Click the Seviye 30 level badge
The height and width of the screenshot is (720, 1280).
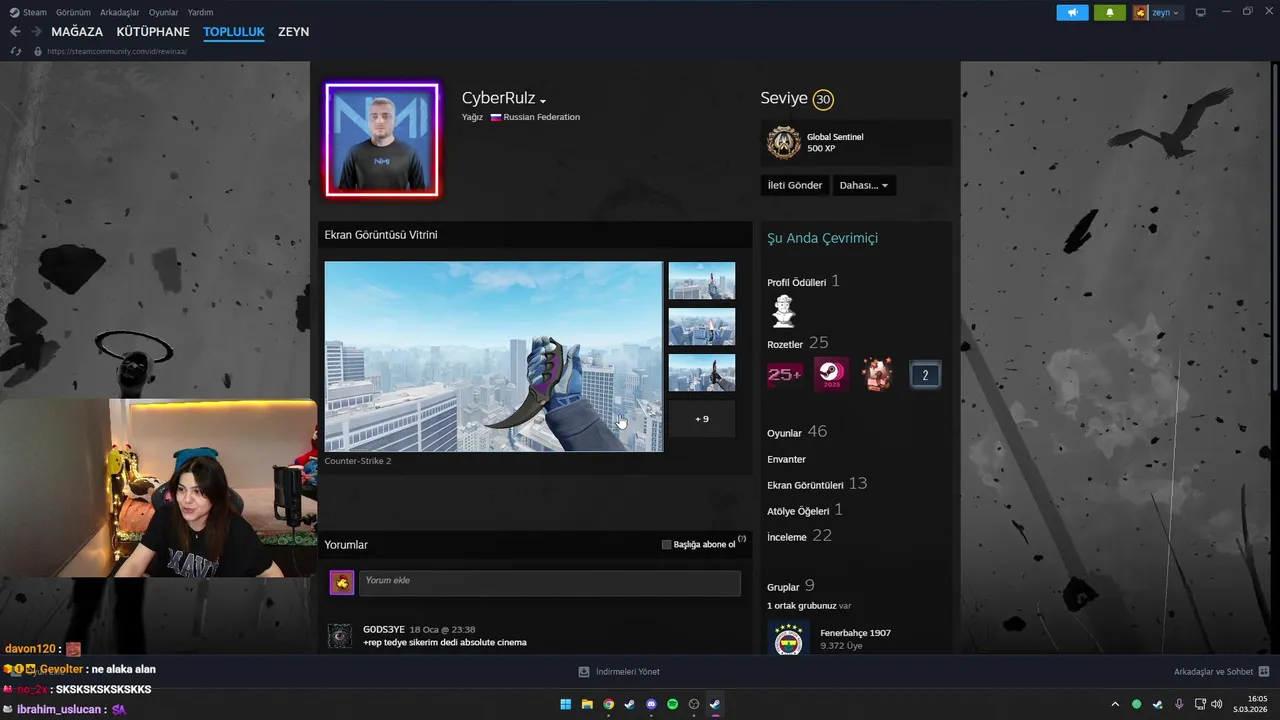point(822,99)
